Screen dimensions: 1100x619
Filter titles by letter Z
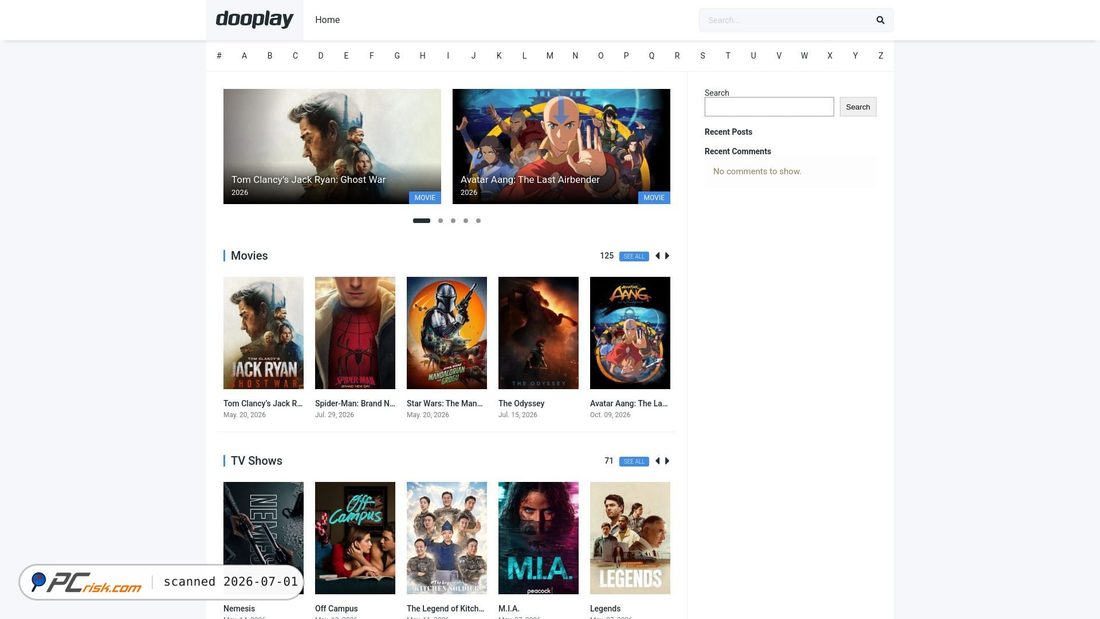880,55
